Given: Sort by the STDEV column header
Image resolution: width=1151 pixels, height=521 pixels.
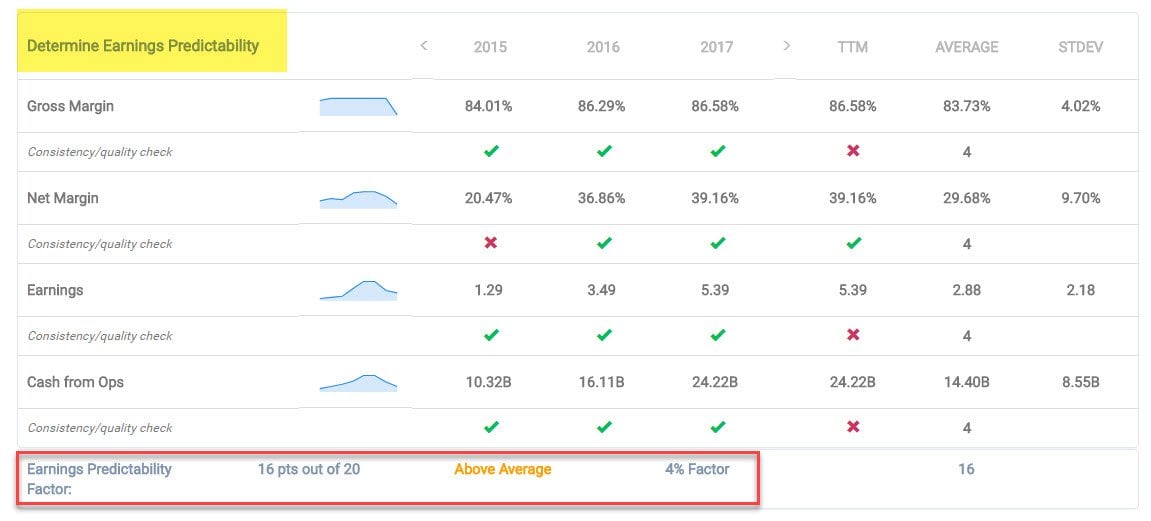Looking at the screenshot, I should pyautogui.click(x=1080, y=47).
